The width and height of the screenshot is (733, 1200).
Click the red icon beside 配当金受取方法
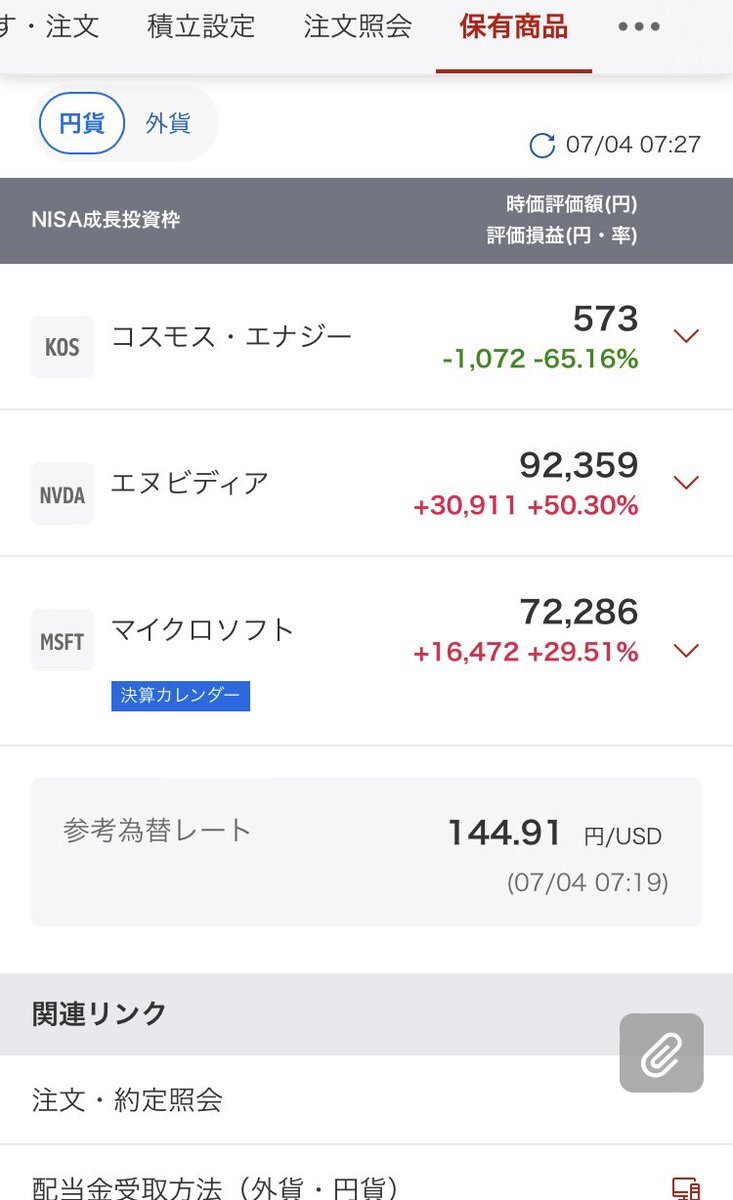click(x=685, y=1188)
